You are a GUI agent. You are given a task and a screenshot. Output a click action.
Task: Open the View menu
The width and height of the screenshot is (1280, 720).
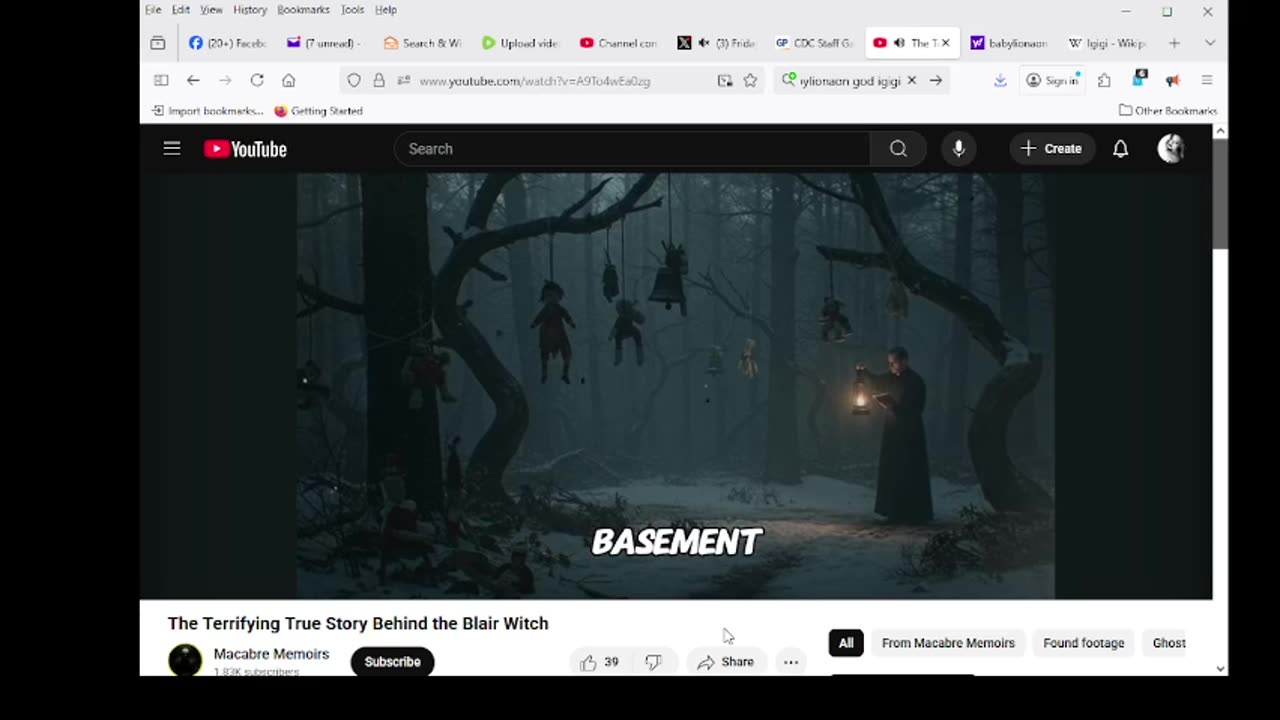tap(211, 10)
